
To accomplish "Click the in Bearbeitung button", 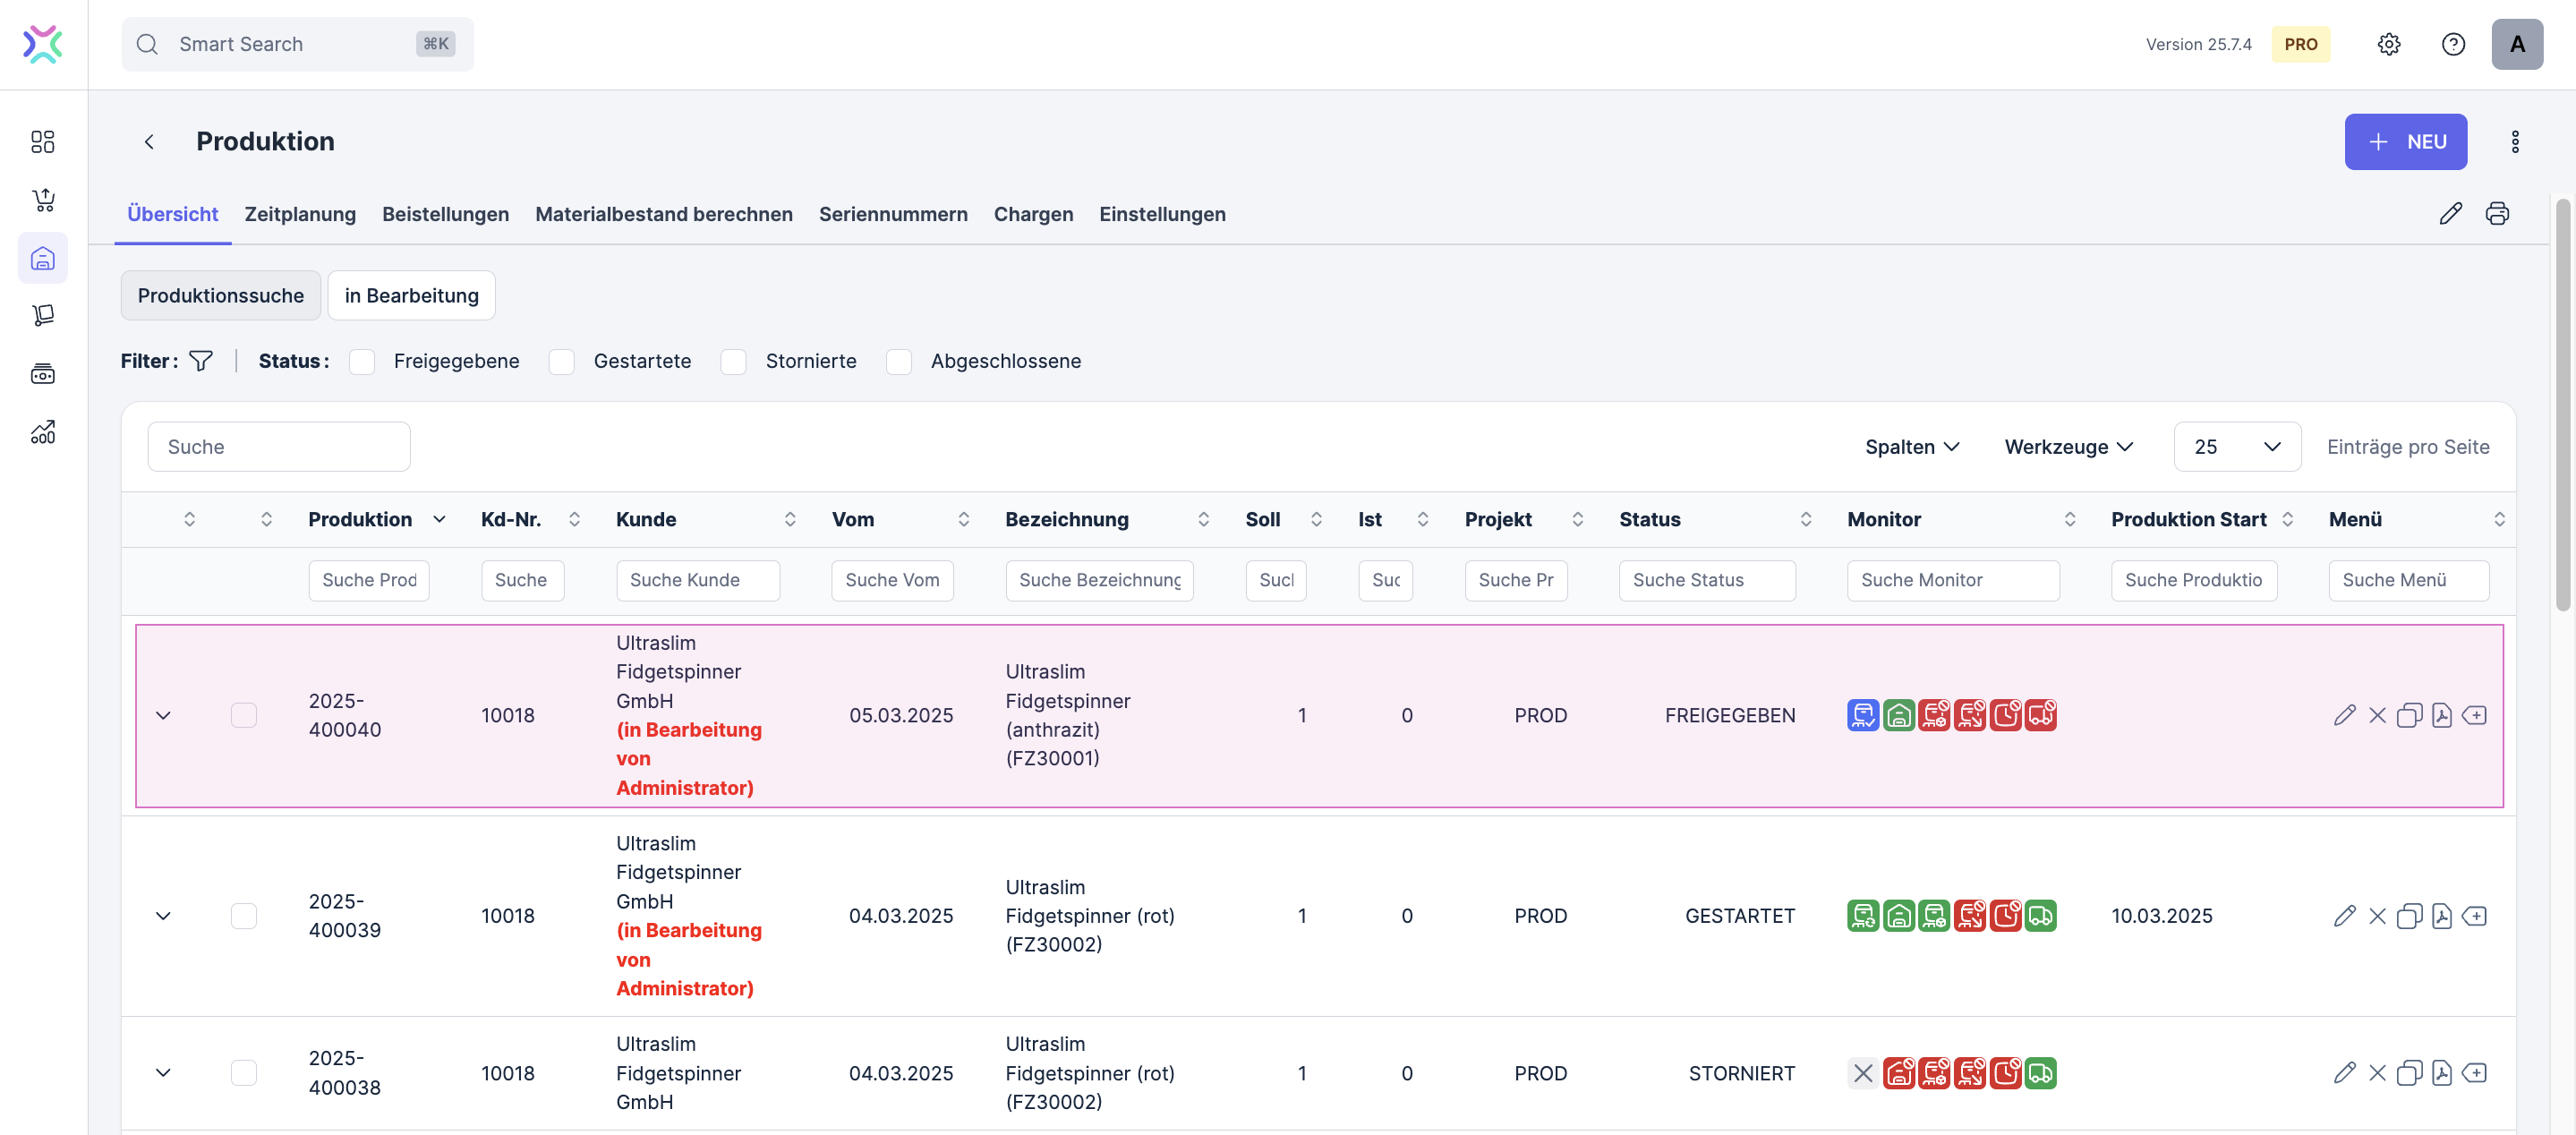I will (x=411, y=296).
